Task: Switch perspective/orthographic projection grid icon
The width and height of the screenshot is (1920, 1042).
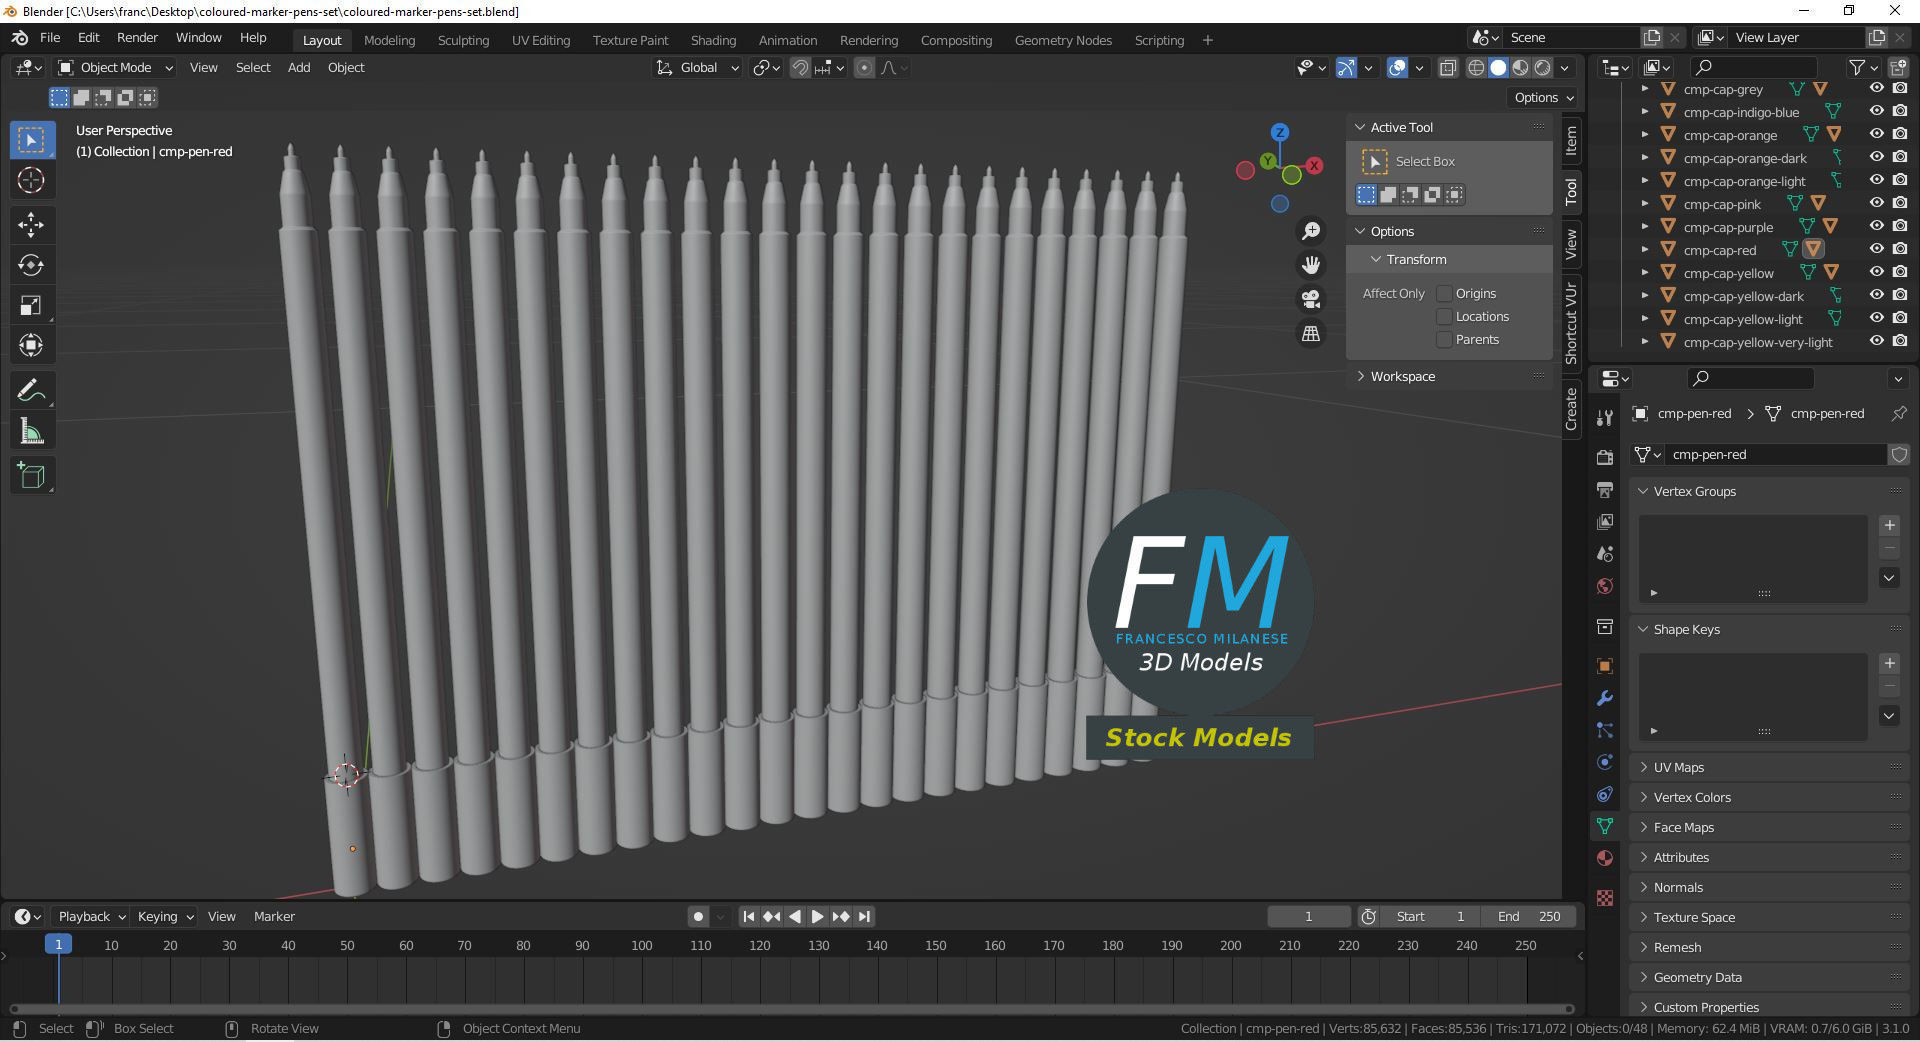Action: (1310, 333)
